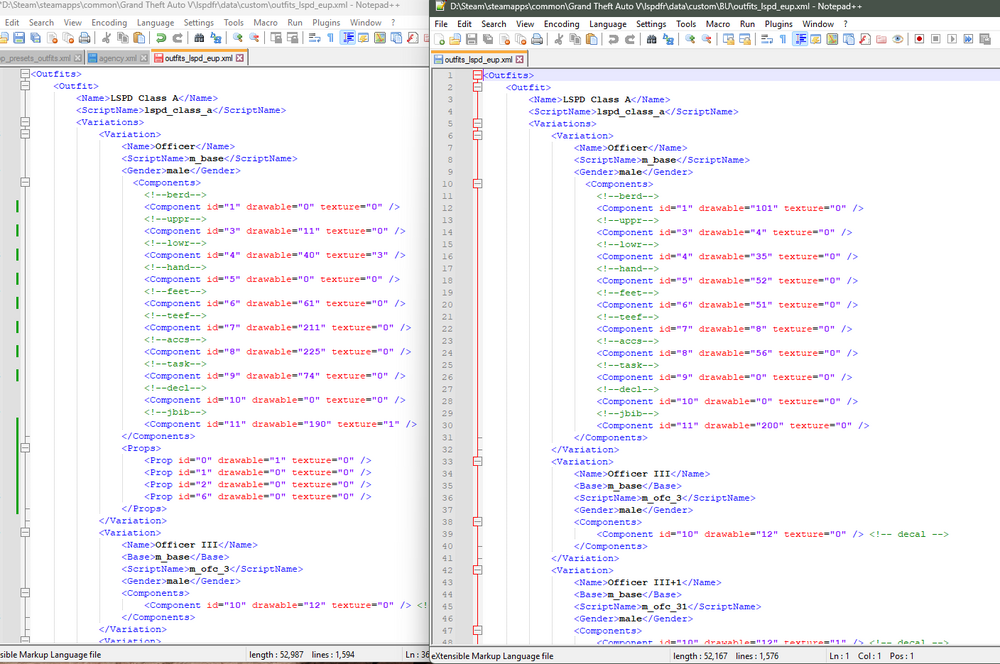Viewport: 1000px width, 664px height.
Task: Toggle Show All Characters in right window
Action: click(783, 40)
